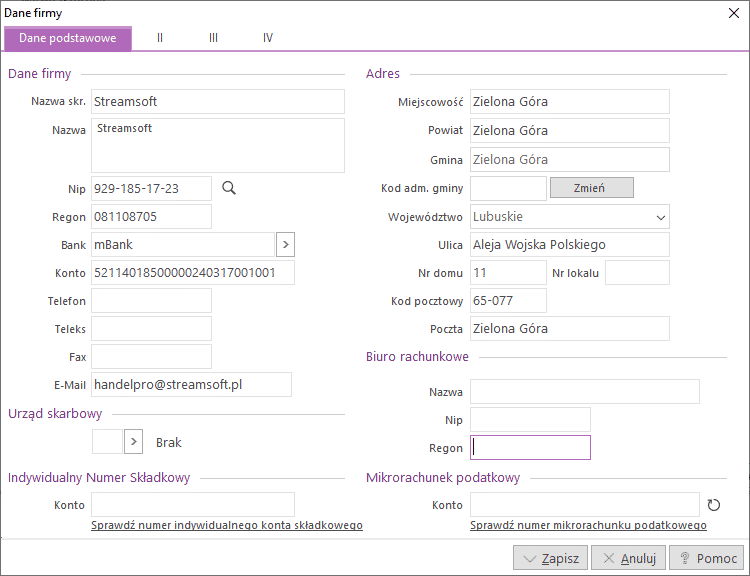Open tab III
This screenshot has height=576, width=750.
click(x=213, y=38)
